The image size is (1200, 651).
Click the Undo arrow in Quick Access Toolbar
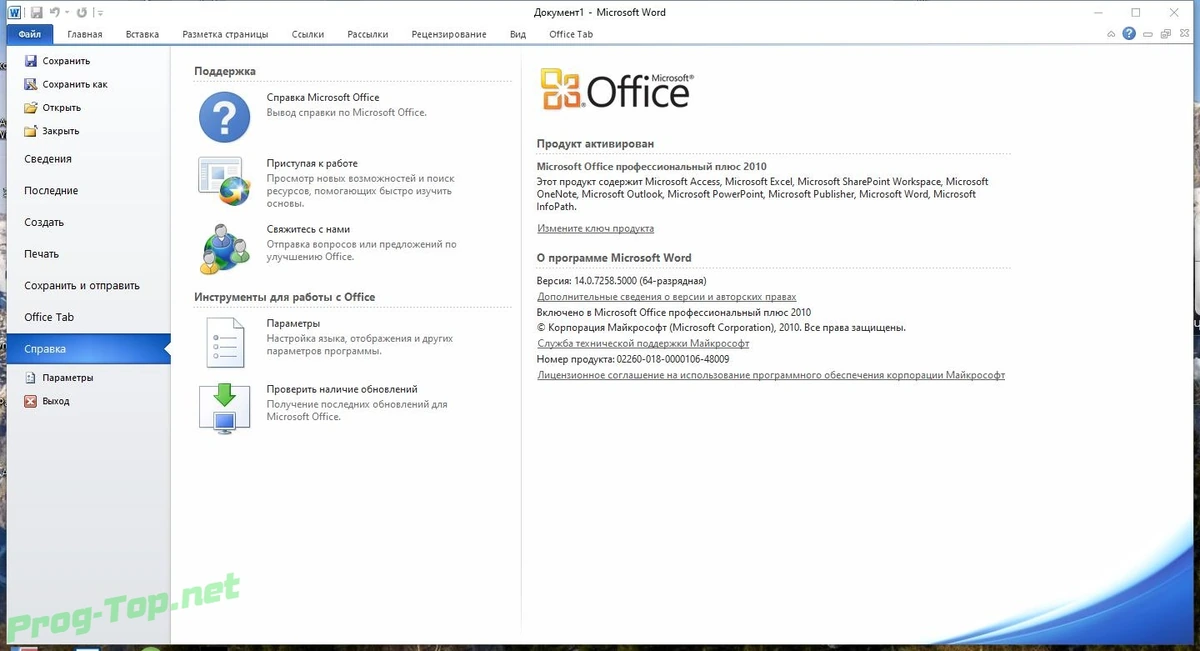(57, 12)
